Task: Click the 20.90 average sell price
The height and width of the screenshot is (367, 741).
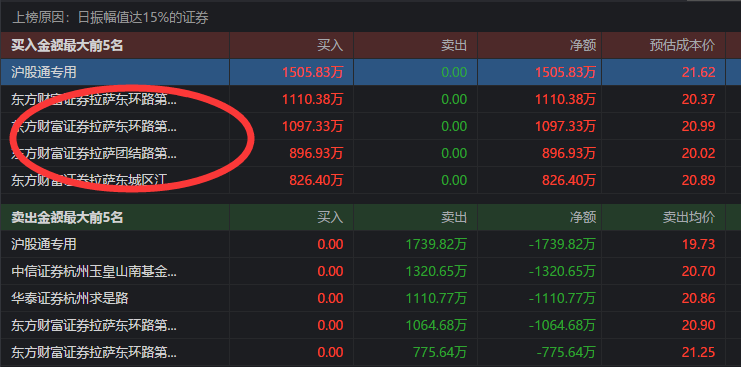Action: [x=698, y=325]
